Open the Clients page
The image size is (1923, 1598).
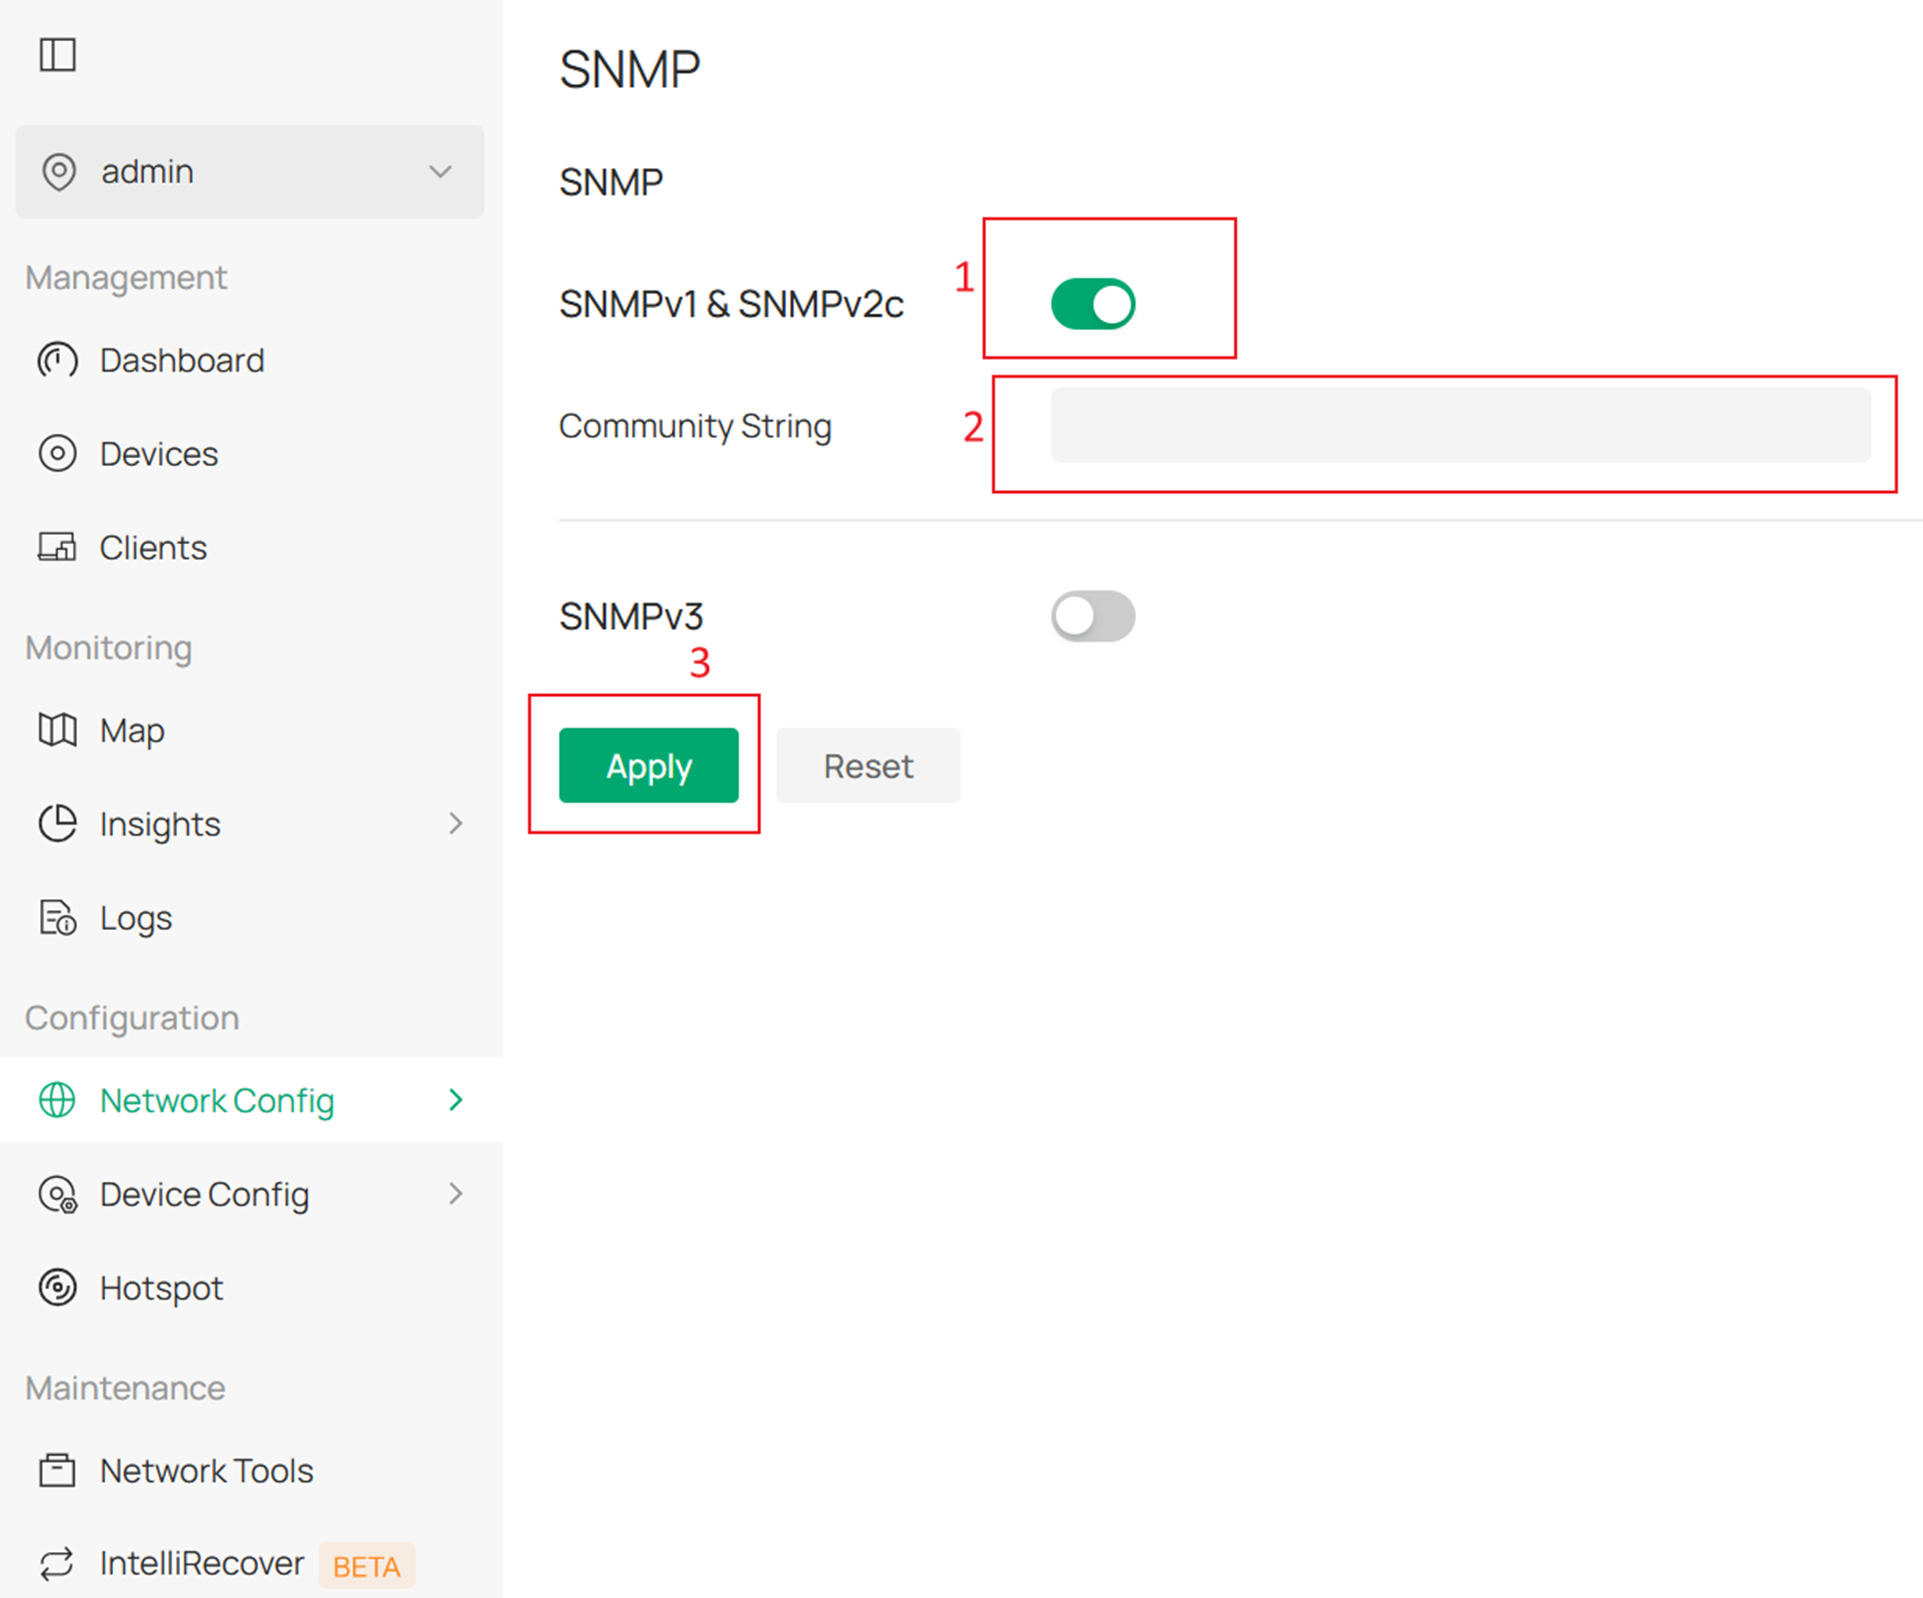(152, 547)
